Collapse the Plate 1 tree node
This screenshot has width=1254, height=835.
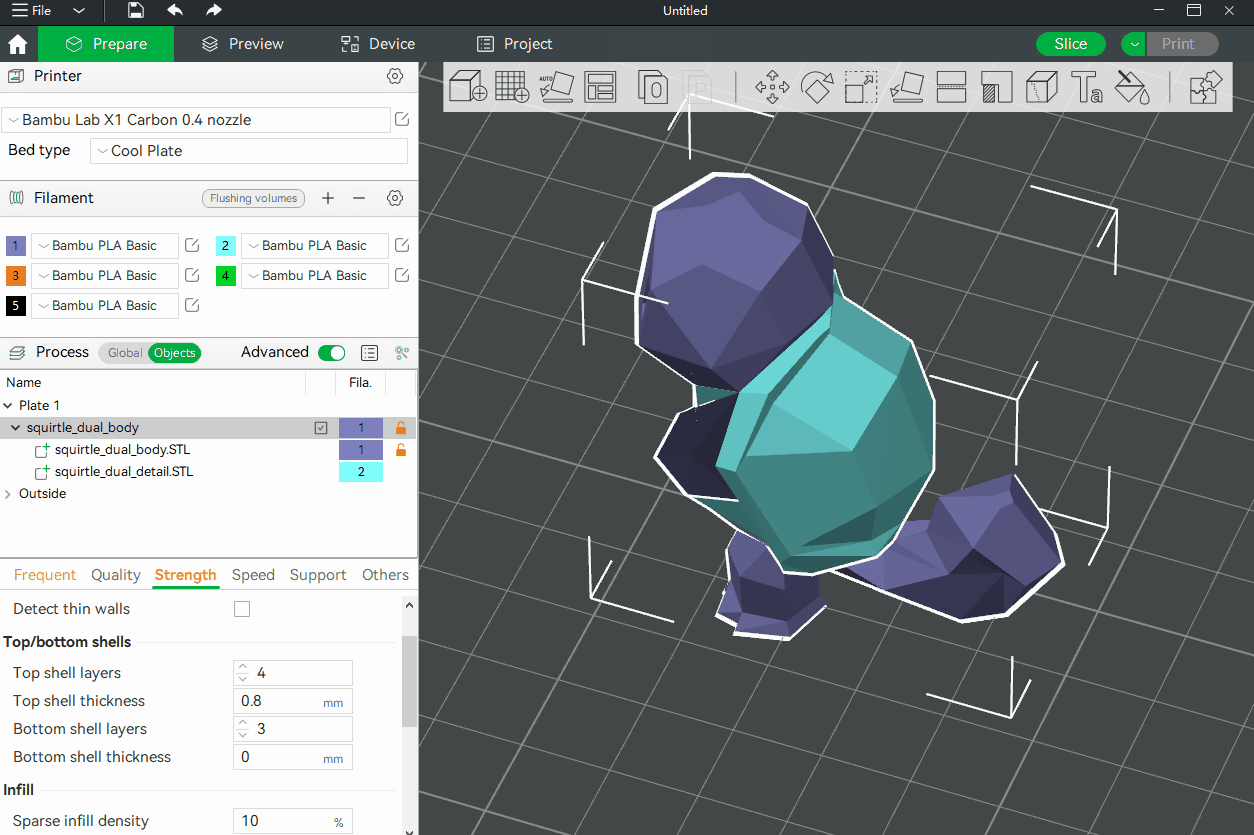(8, 406)
